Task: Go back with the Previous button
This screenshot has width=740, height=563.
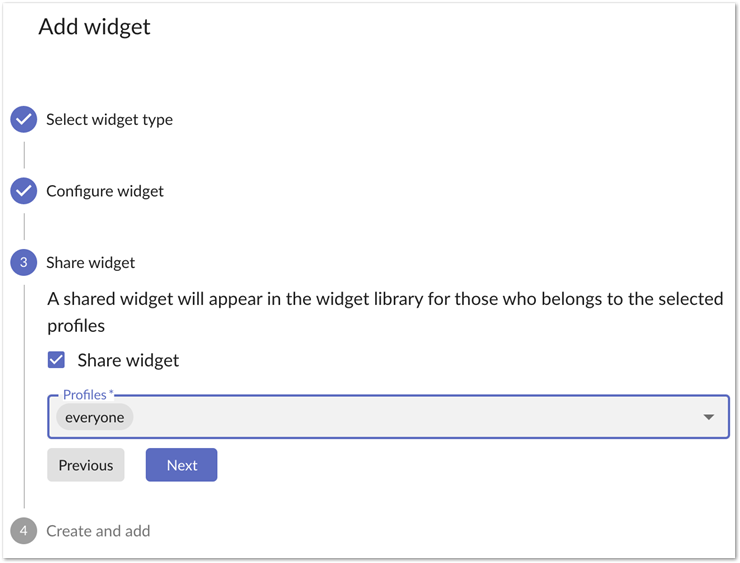Action: pyautogui.click(x=86, y=465)
